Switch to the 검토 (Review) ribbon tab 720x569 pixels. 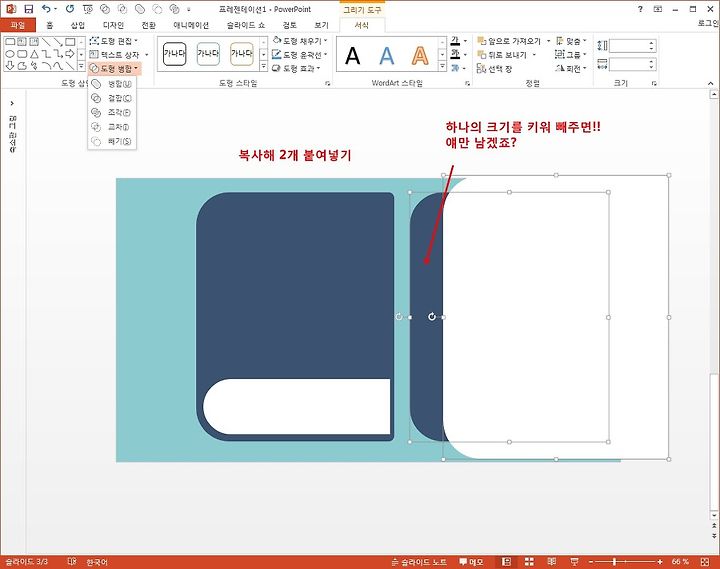pos(289,25)
